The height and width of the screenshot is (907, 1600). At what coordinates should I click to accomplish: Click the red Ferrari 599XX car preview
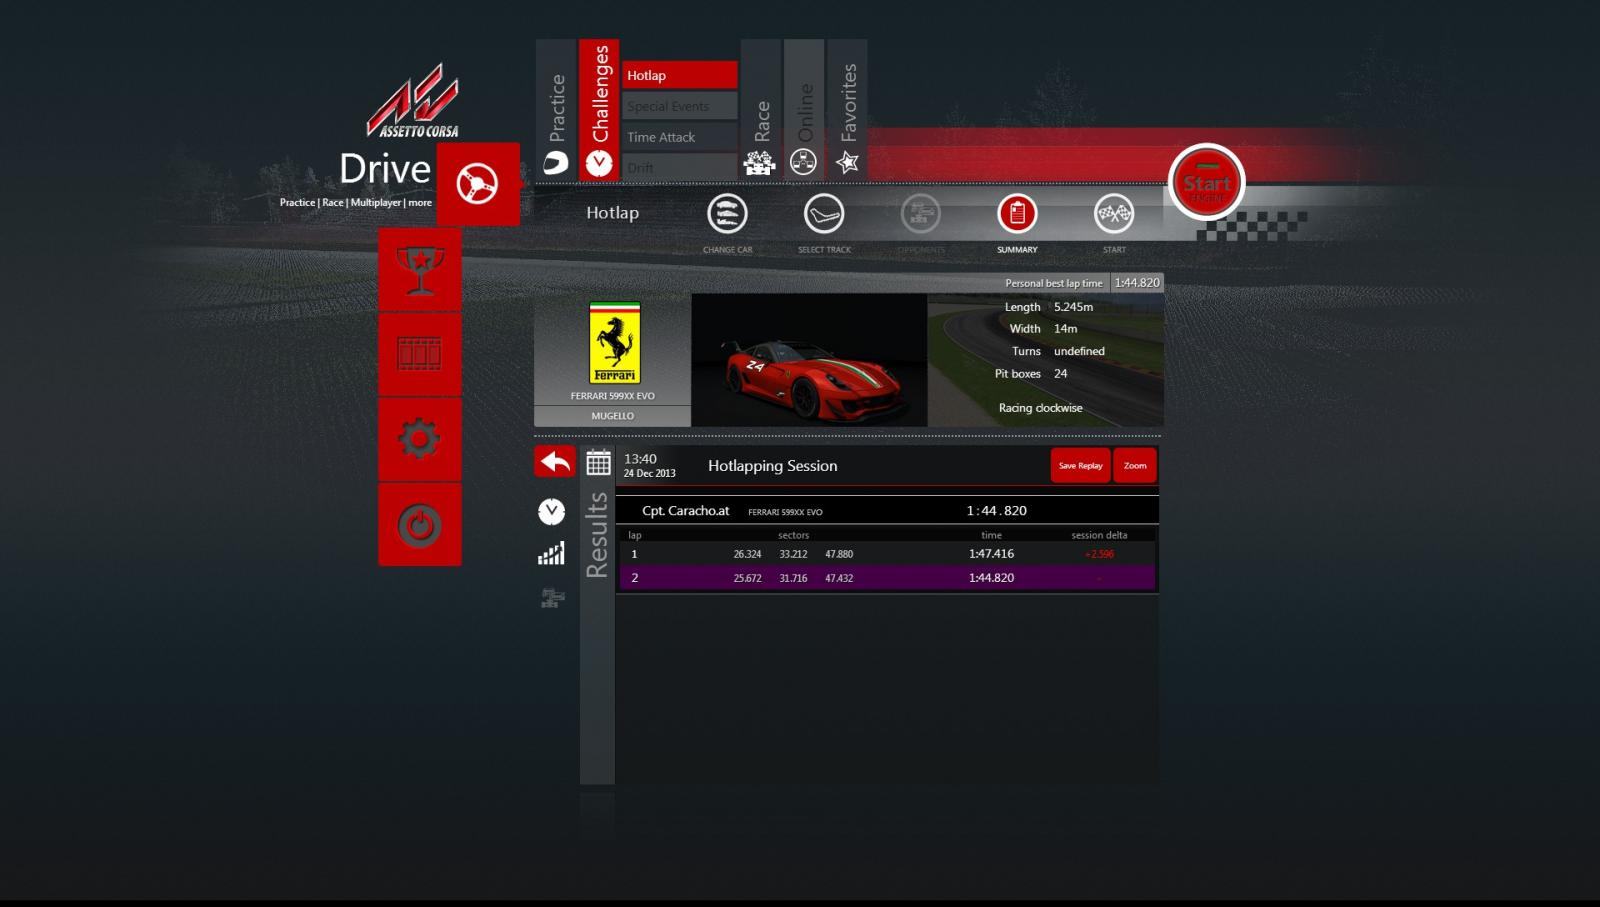[809, 360]
